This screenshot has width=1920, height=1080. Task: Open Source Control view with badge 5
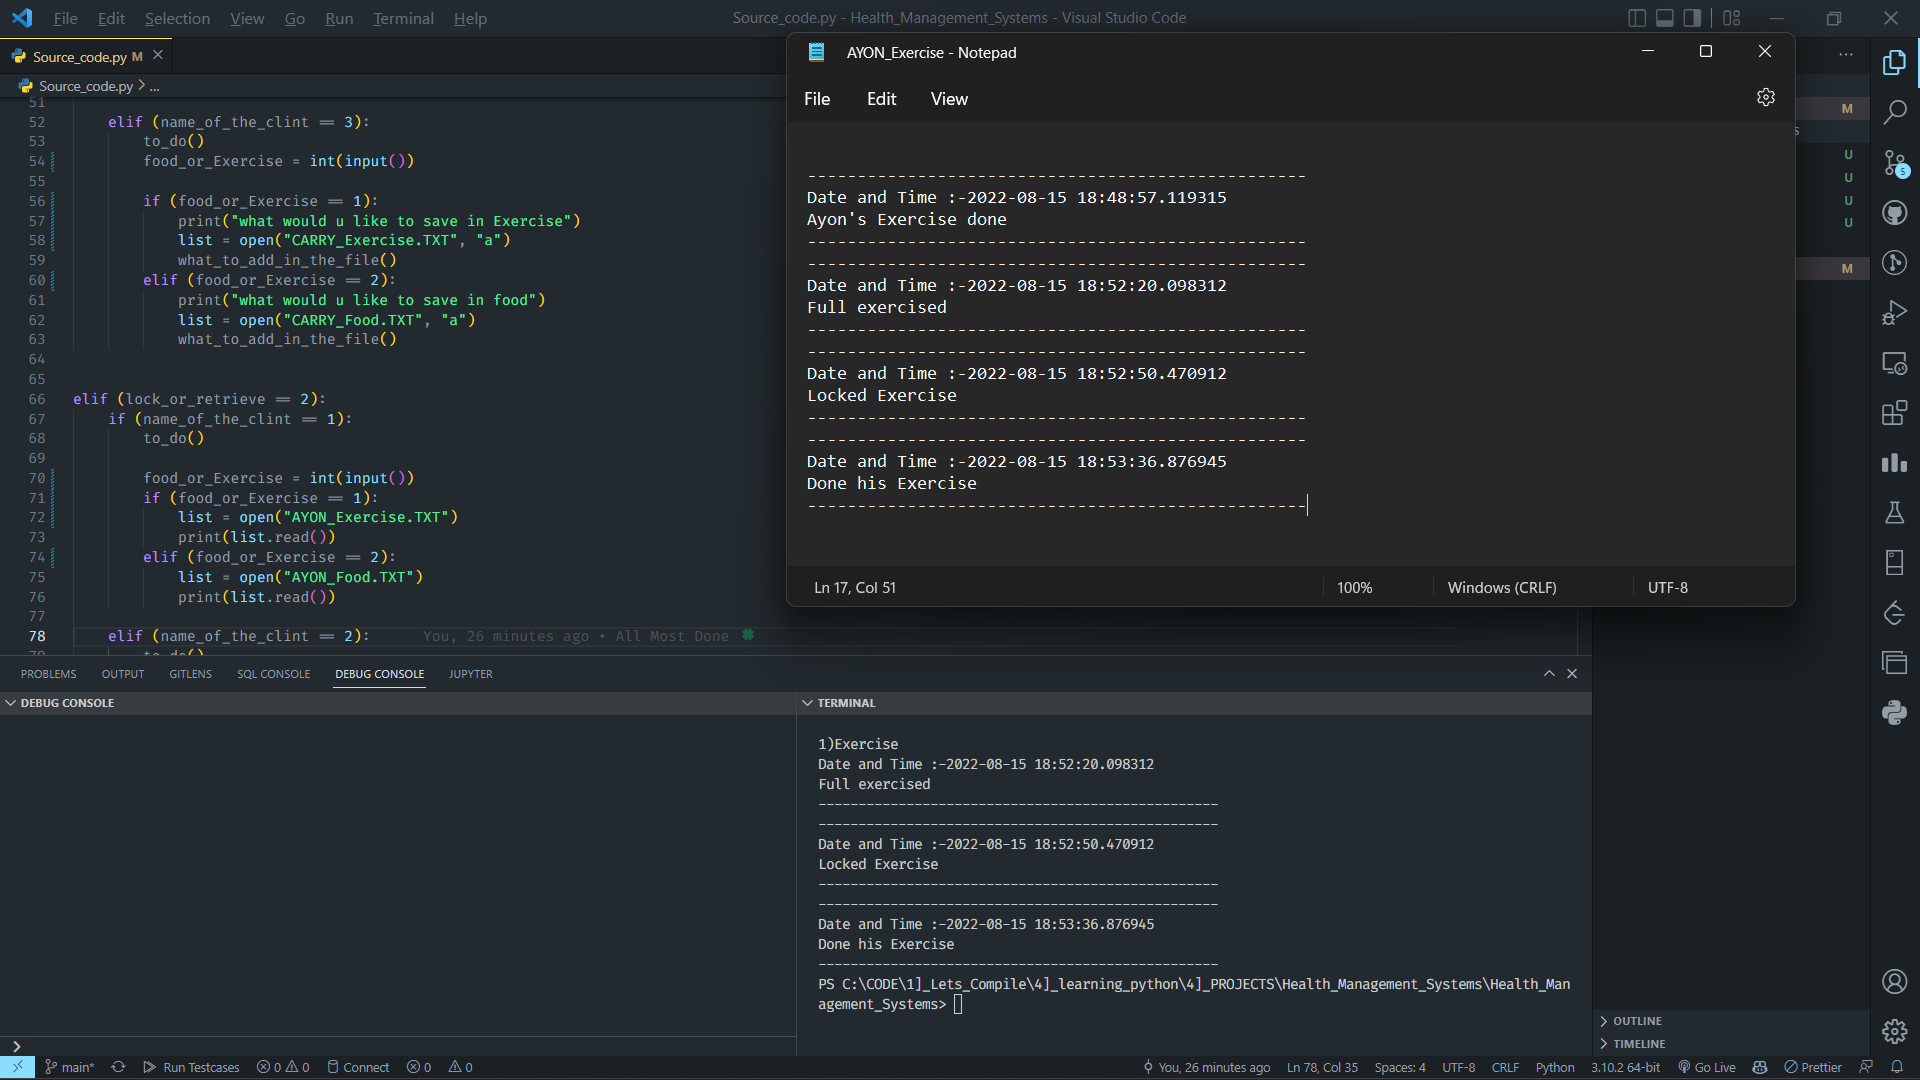pos(1894,162)
